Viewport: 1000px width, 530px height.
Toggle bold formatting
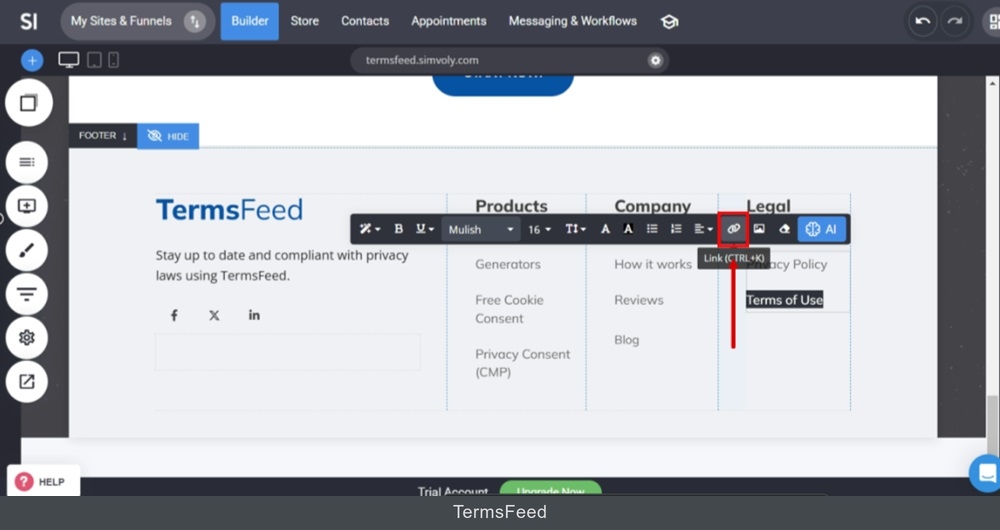tap(399, 229)
